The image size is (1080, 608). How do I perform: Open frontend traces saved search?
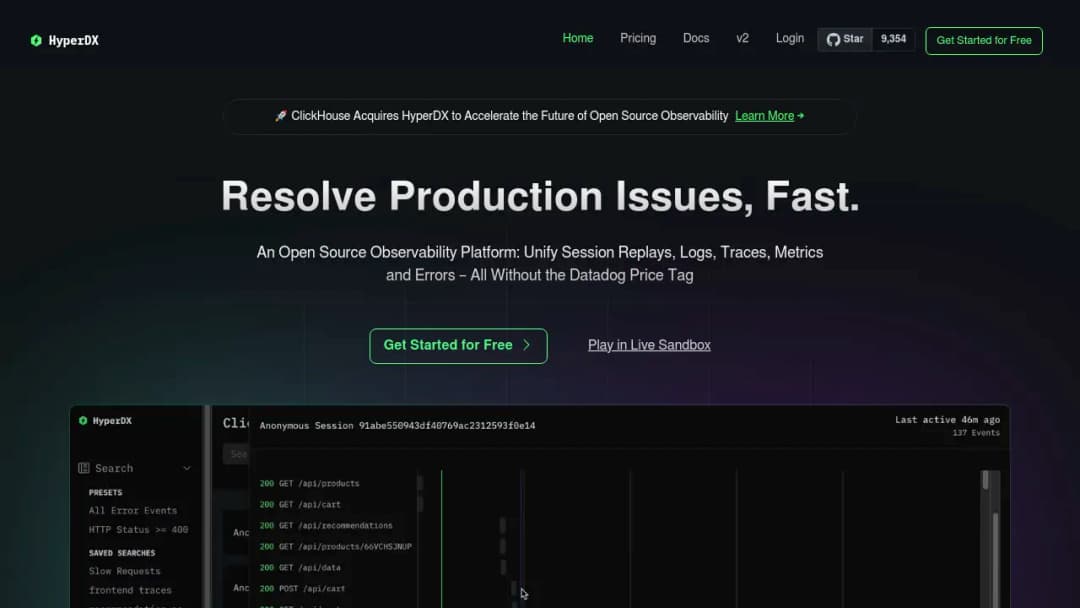point(130,590)
